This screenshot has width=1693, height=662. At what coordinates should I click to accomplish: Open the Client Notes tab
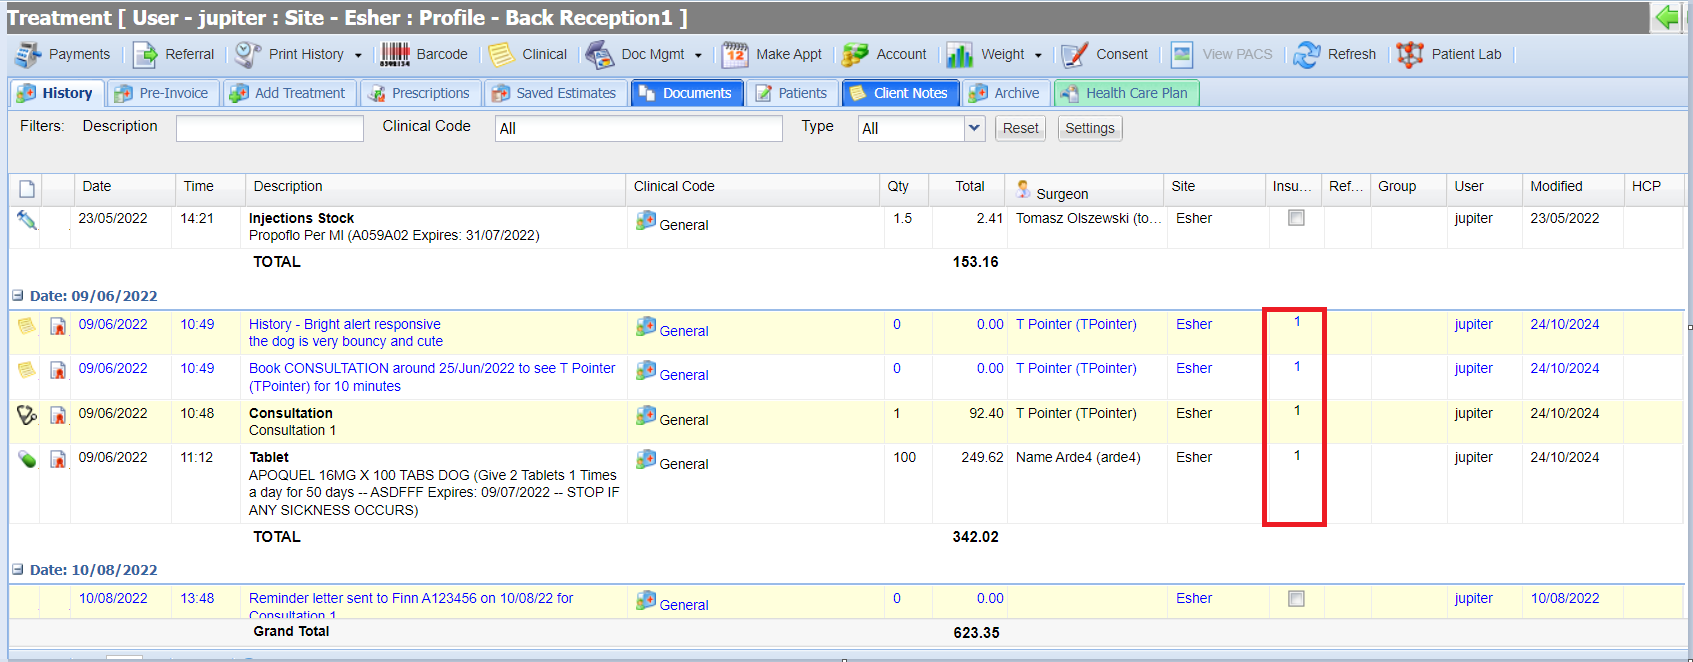(900, 93)
